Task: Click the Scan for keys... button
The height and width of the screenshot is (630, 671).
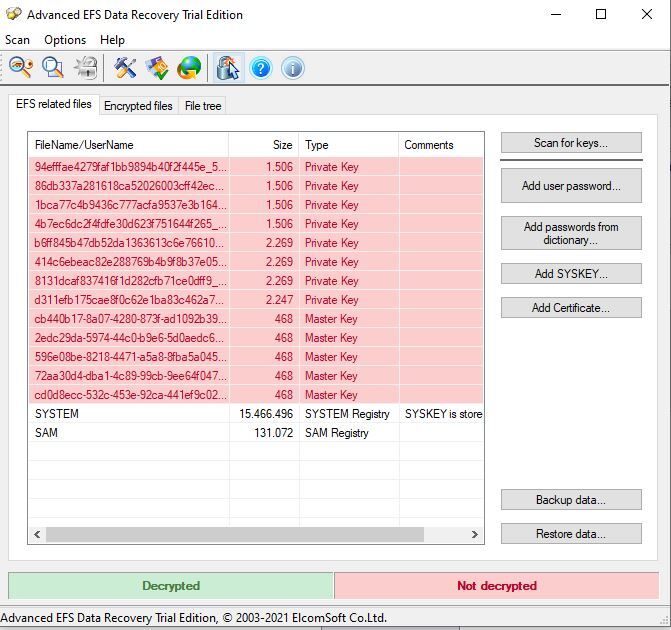Action: (x=571, y=143)
